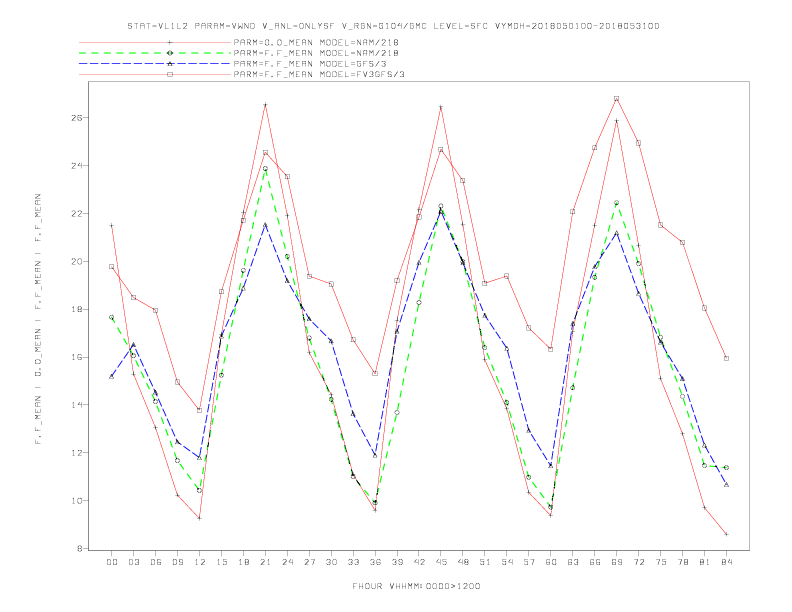792x612 pixels.
Task: Click the circle marker in the green dashed legend line
Action: coord(170,53)
